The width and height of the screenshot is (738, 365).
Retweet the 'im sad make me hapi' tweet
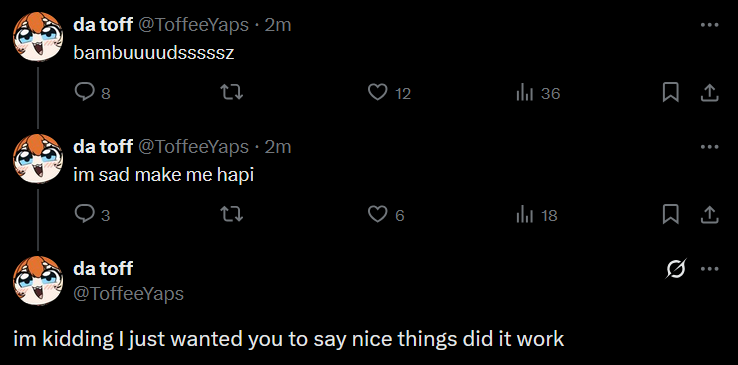pyautogui.click(x=232, y=214)
